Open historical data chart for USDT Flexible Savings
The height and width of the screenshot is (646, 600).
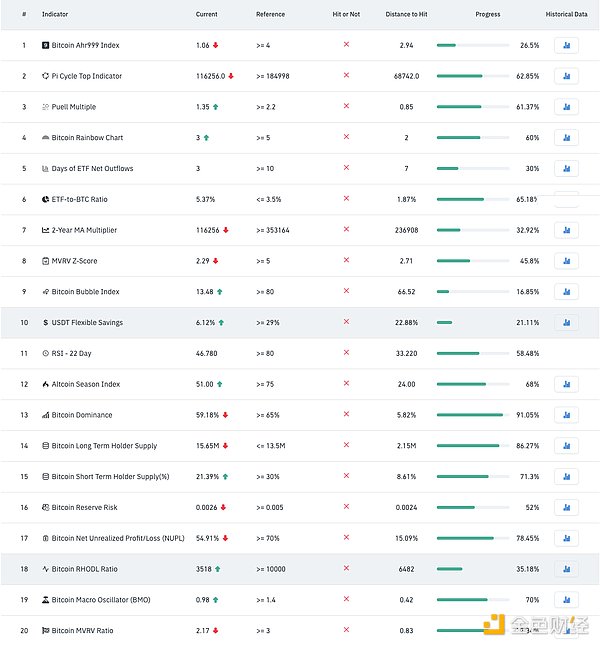coord(566,323)
